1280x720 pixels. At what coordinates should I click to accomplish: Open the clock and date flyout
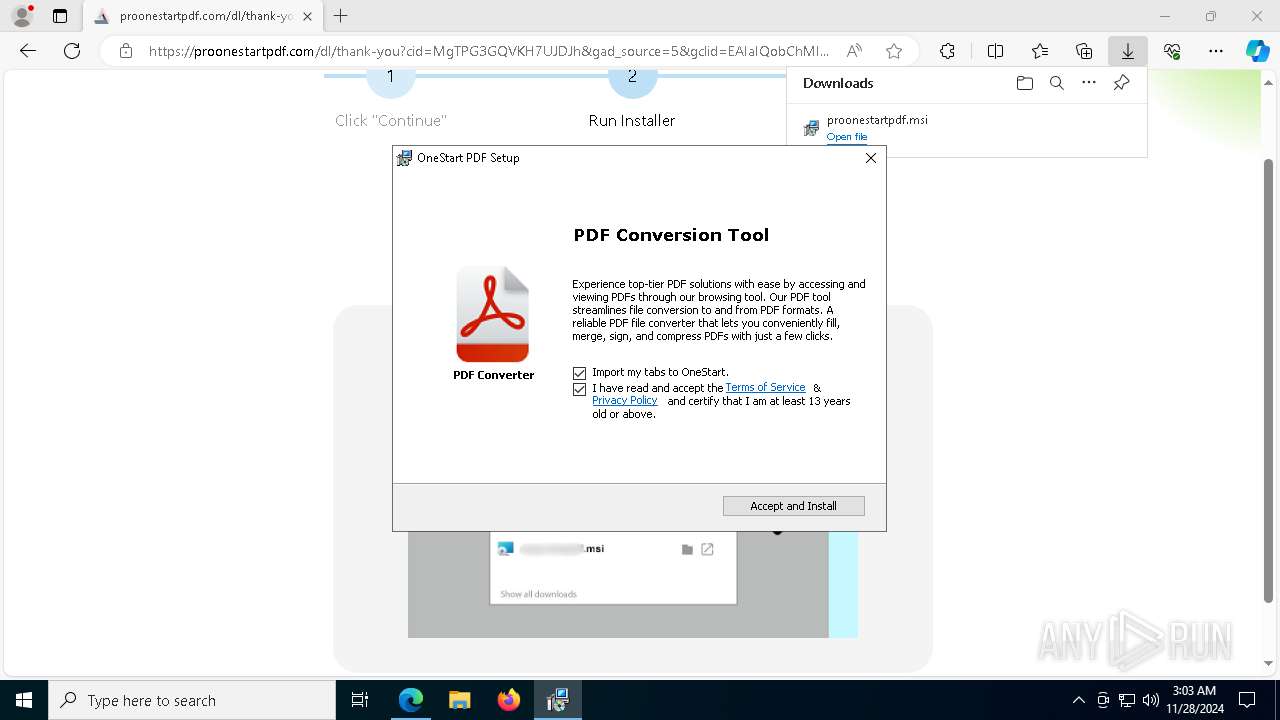click(1194, 700)
